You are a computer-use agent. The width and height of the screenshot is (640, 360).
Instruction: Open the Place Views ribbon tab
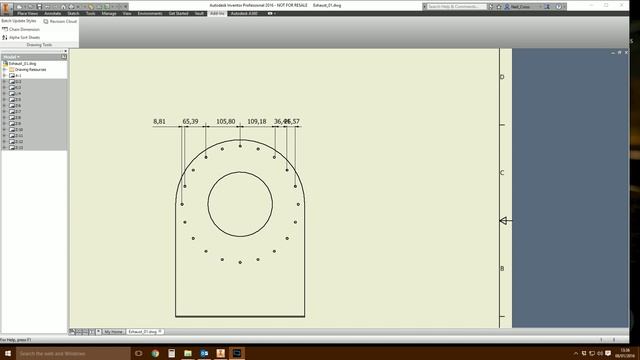point(27,13)
